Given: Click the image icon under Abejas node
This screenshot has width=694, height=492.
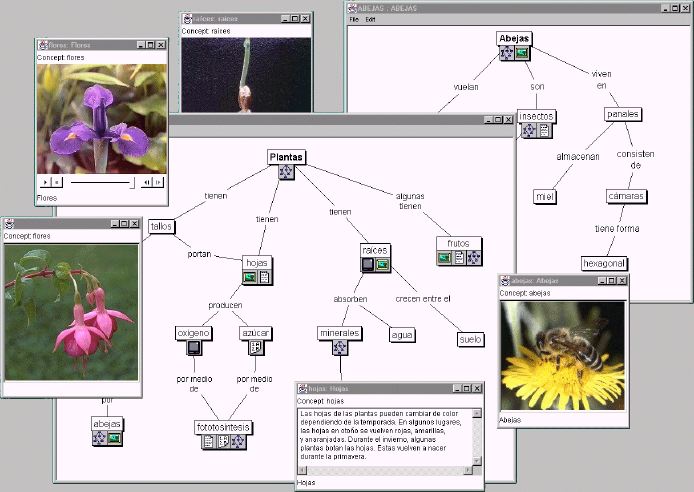Looking at the screenshot, I should click(x=521, y=53).
